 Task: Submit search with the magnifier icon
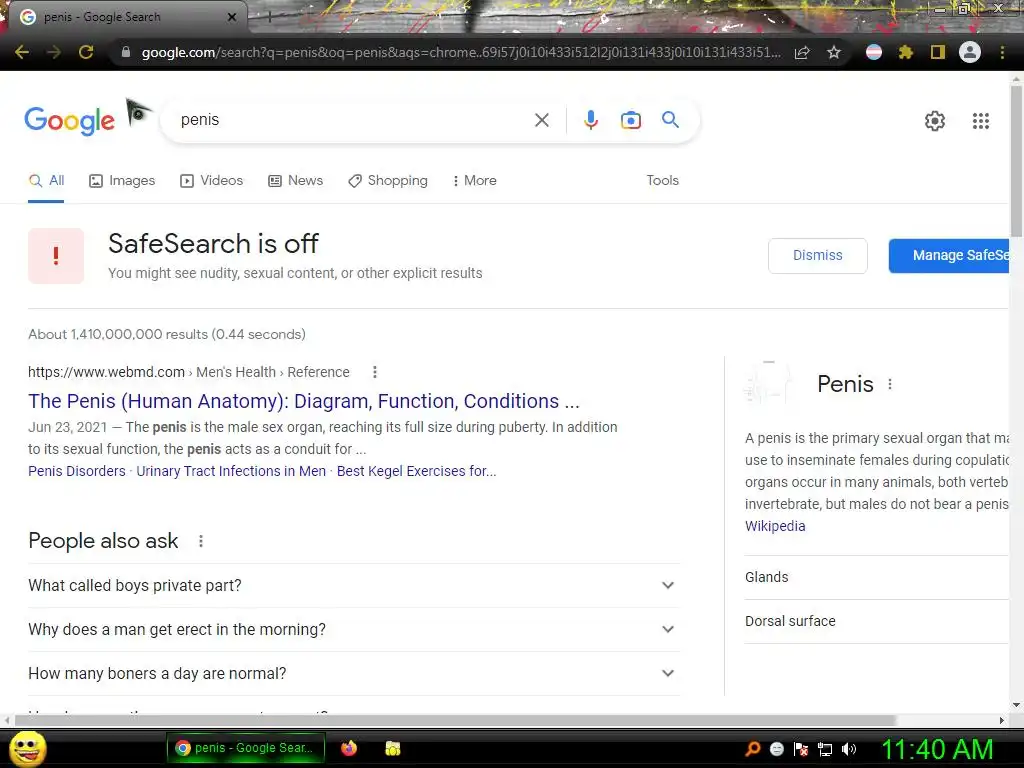point(670,120)
